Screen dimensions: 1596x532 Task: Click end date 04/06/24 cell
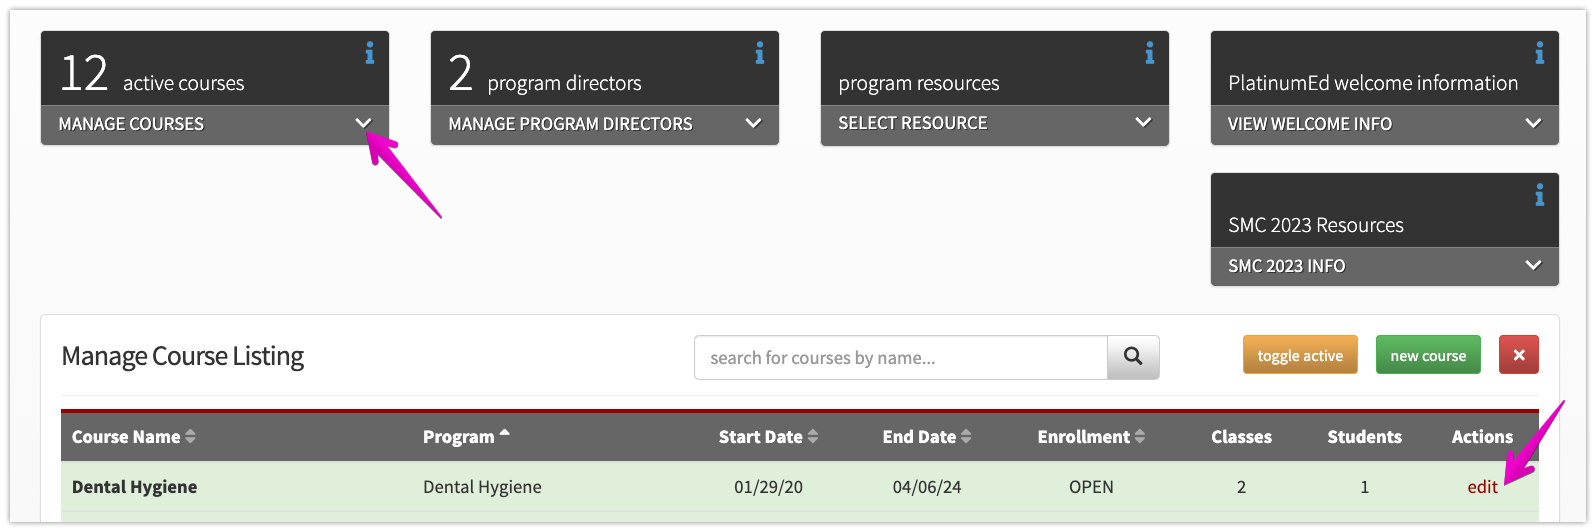(x=927, y=487)
